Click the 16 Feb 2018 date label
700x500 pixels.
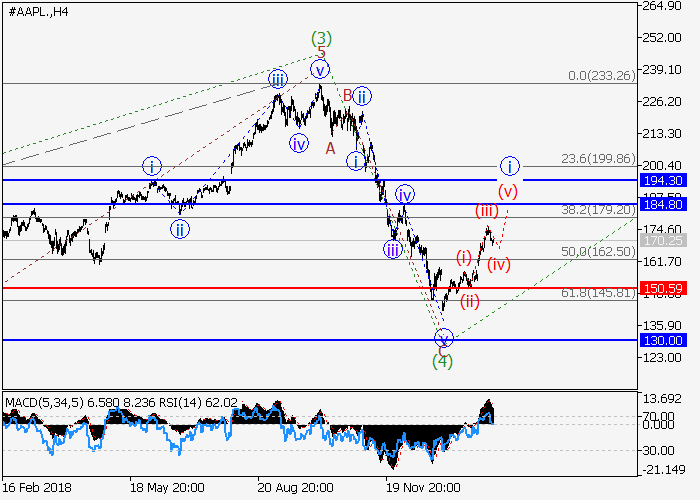[x=37, y=487]
